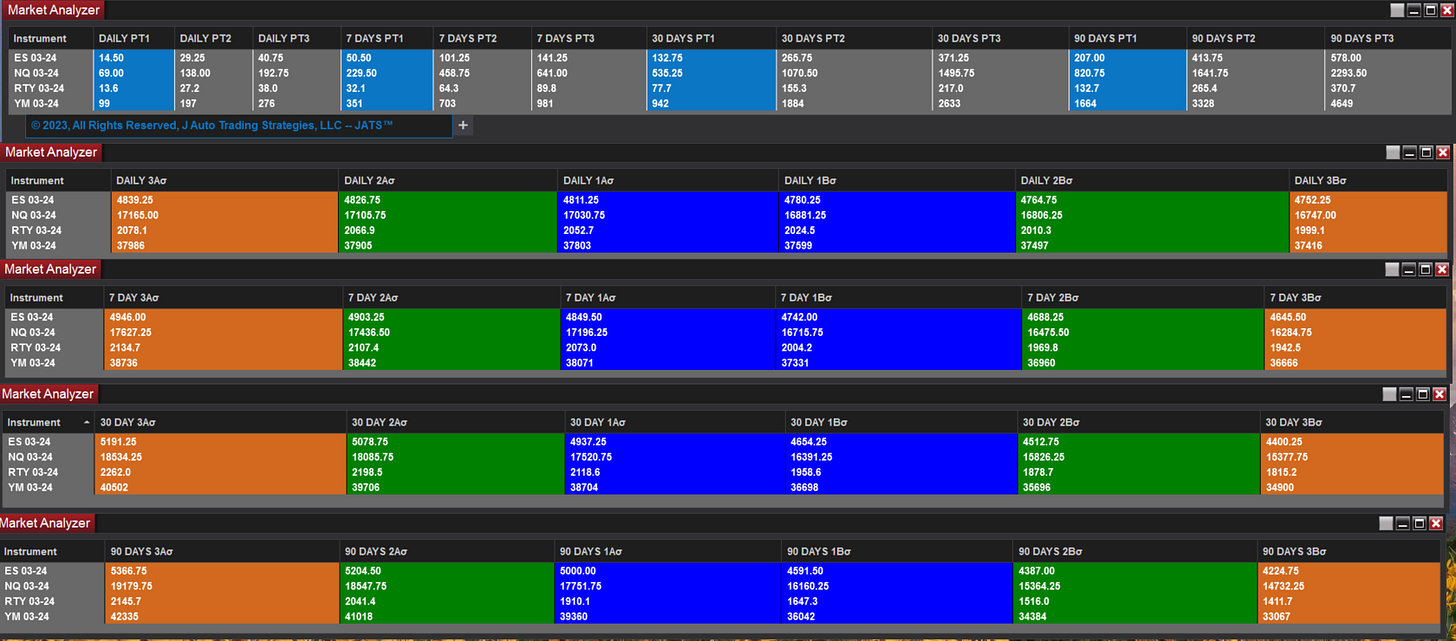Viewport: 1456px width, 641px height.
Task: Click the 41018 cell under 90 DAYS 2Aσ
Action: [446, 616]
